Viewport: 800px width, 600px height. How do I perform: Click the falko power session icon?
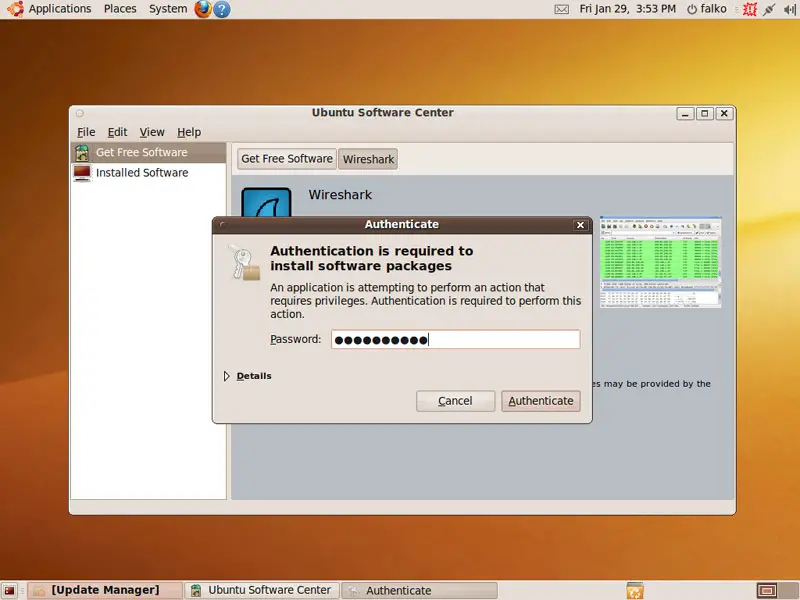(691, 9)
